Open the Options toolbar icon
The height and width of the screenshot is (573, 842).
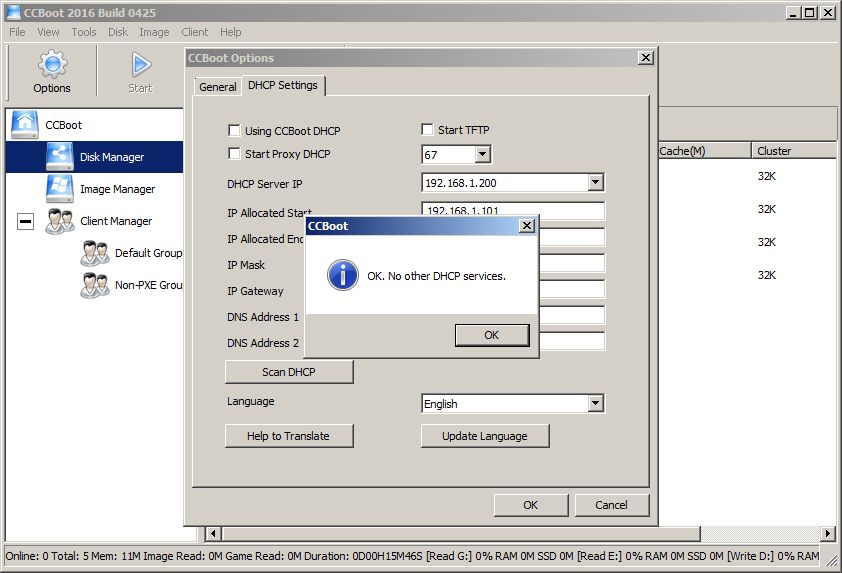52,64
